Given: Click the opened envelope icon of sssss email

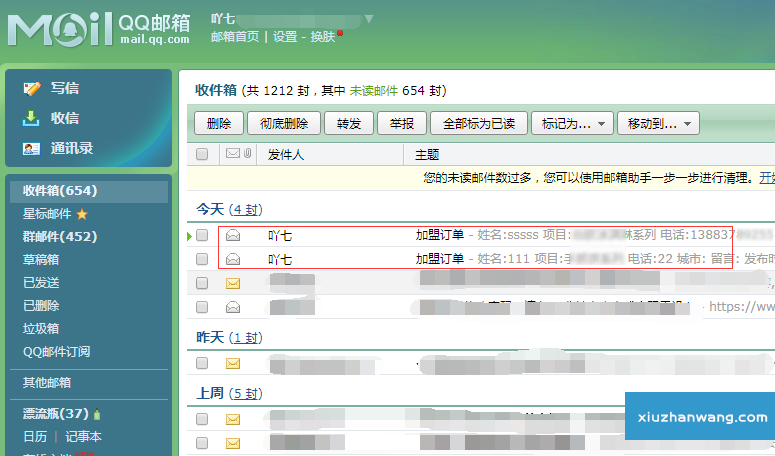Looking at the screenshot, I should [x=233, y=235].
